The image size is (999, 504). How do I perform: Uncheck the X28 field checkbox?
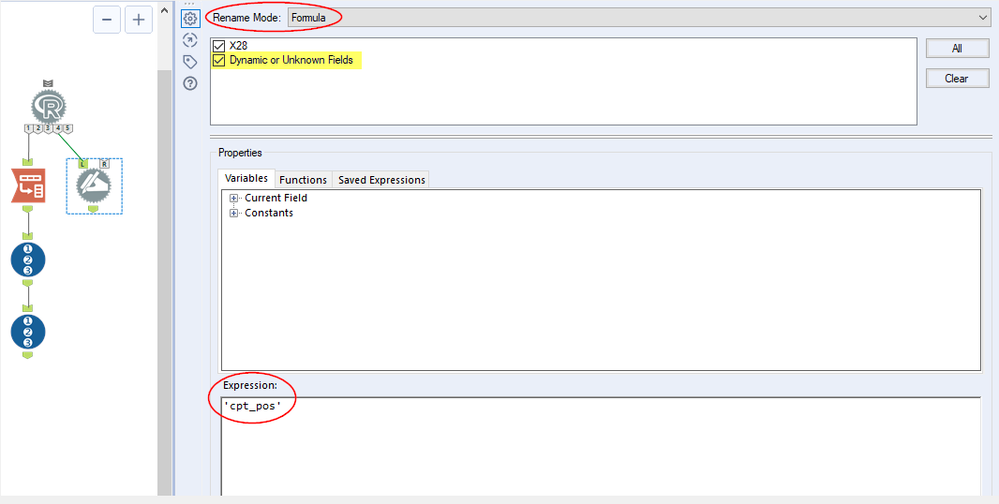point(219,46)
